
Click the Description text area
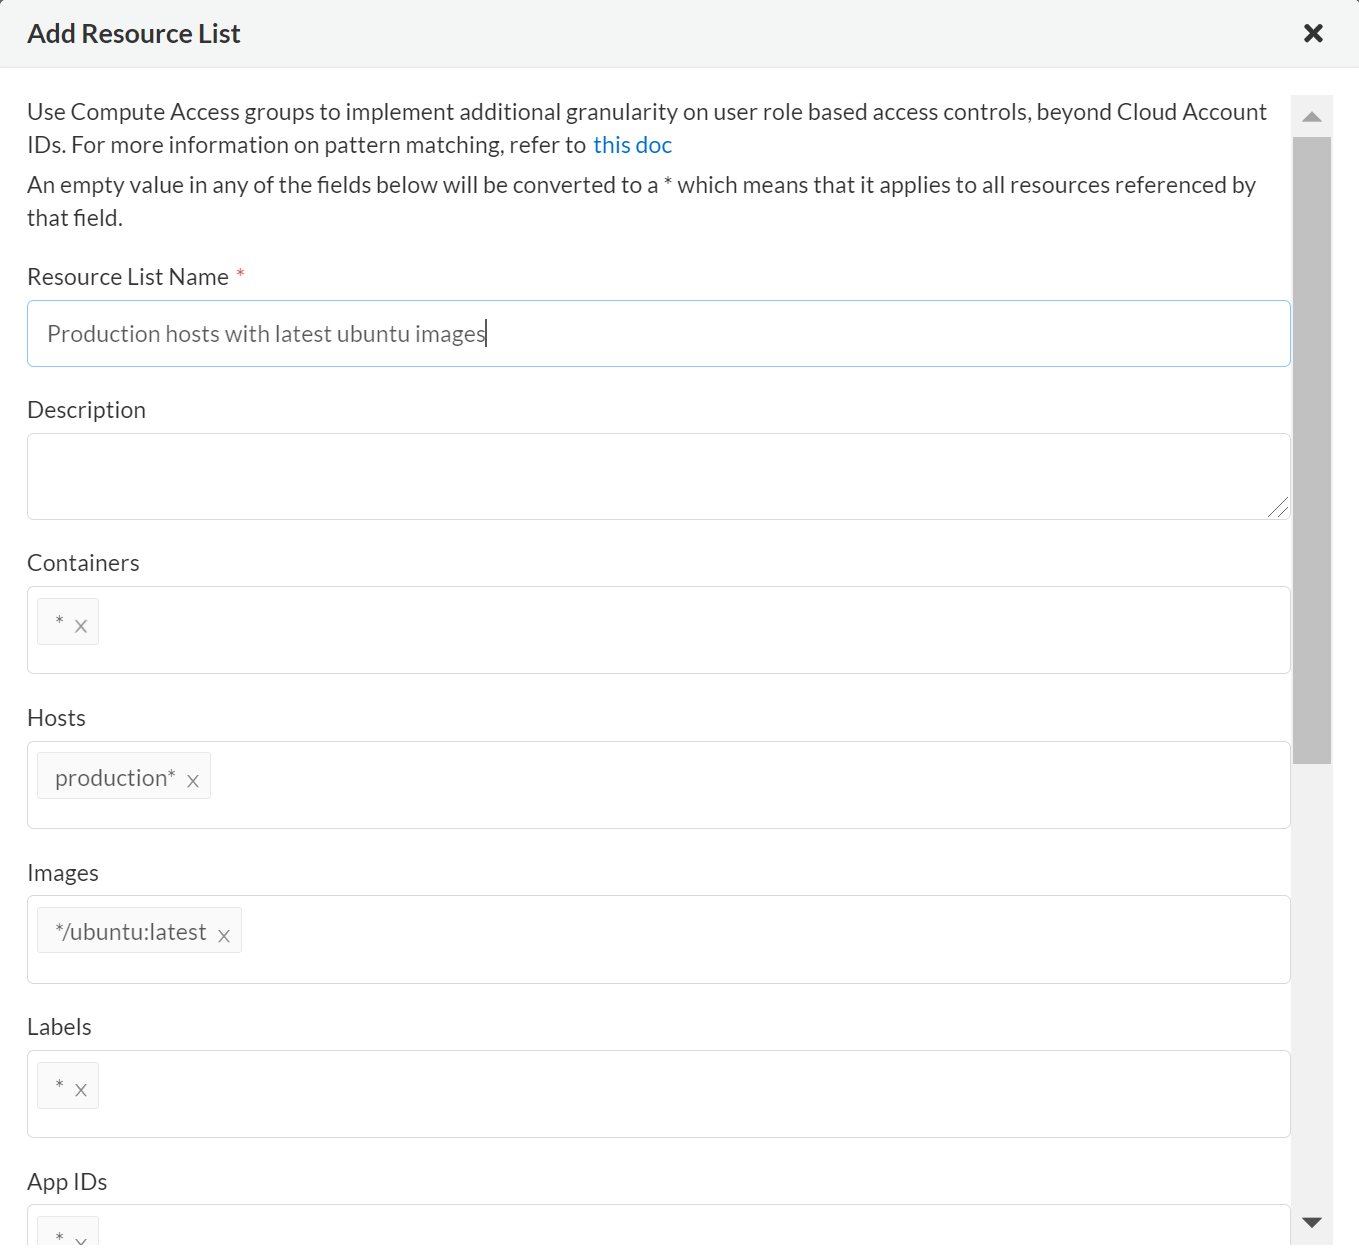pyautogui.click(x=658, y=477)
